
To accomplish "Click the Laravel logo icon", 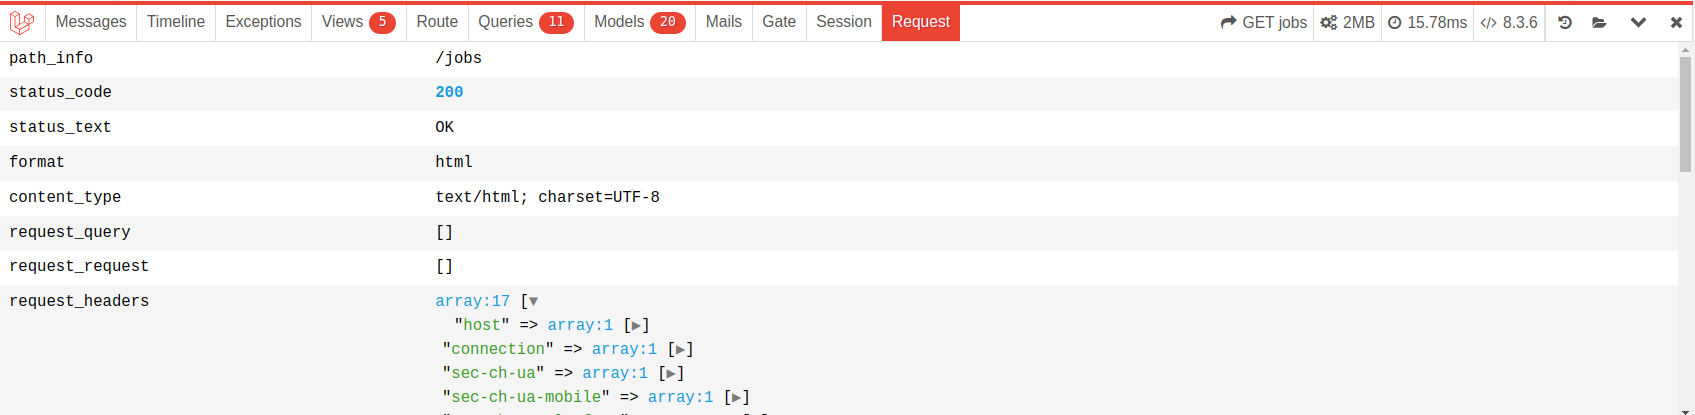I will (x=22, y=22).
